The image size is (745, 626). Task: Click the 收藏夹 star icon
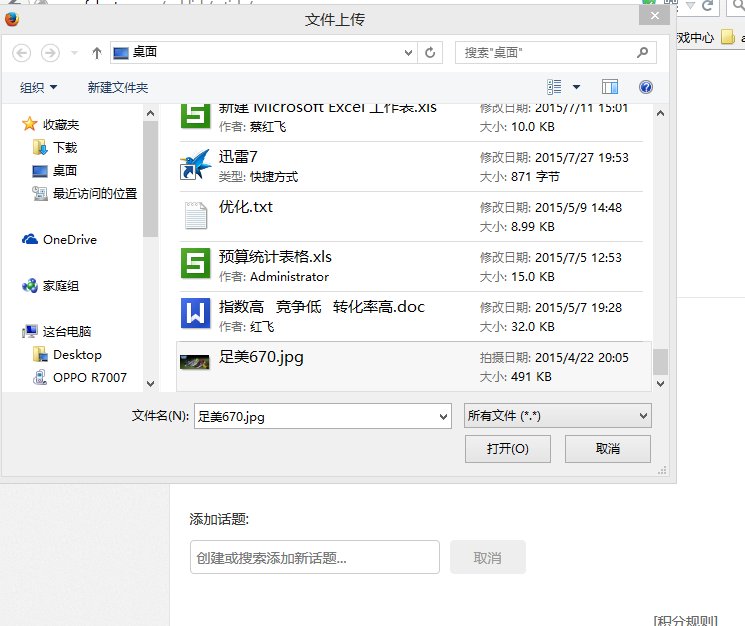pos(29,124)
